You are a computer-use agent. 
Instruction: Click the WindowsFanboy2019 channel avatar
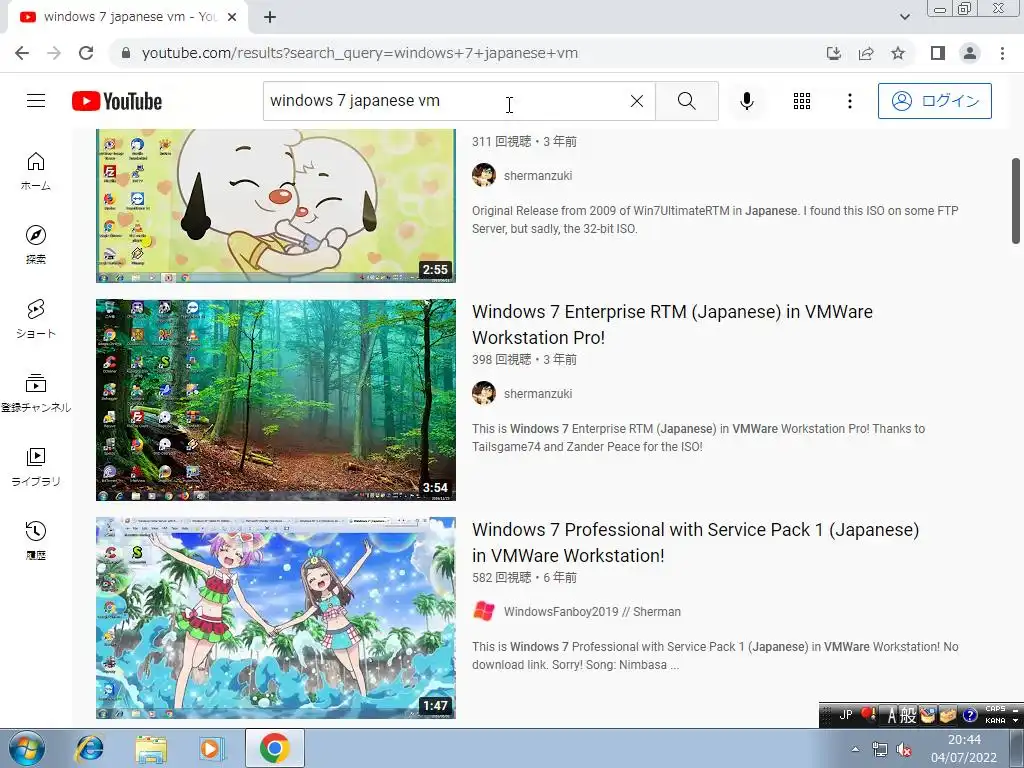coord(484,611)
